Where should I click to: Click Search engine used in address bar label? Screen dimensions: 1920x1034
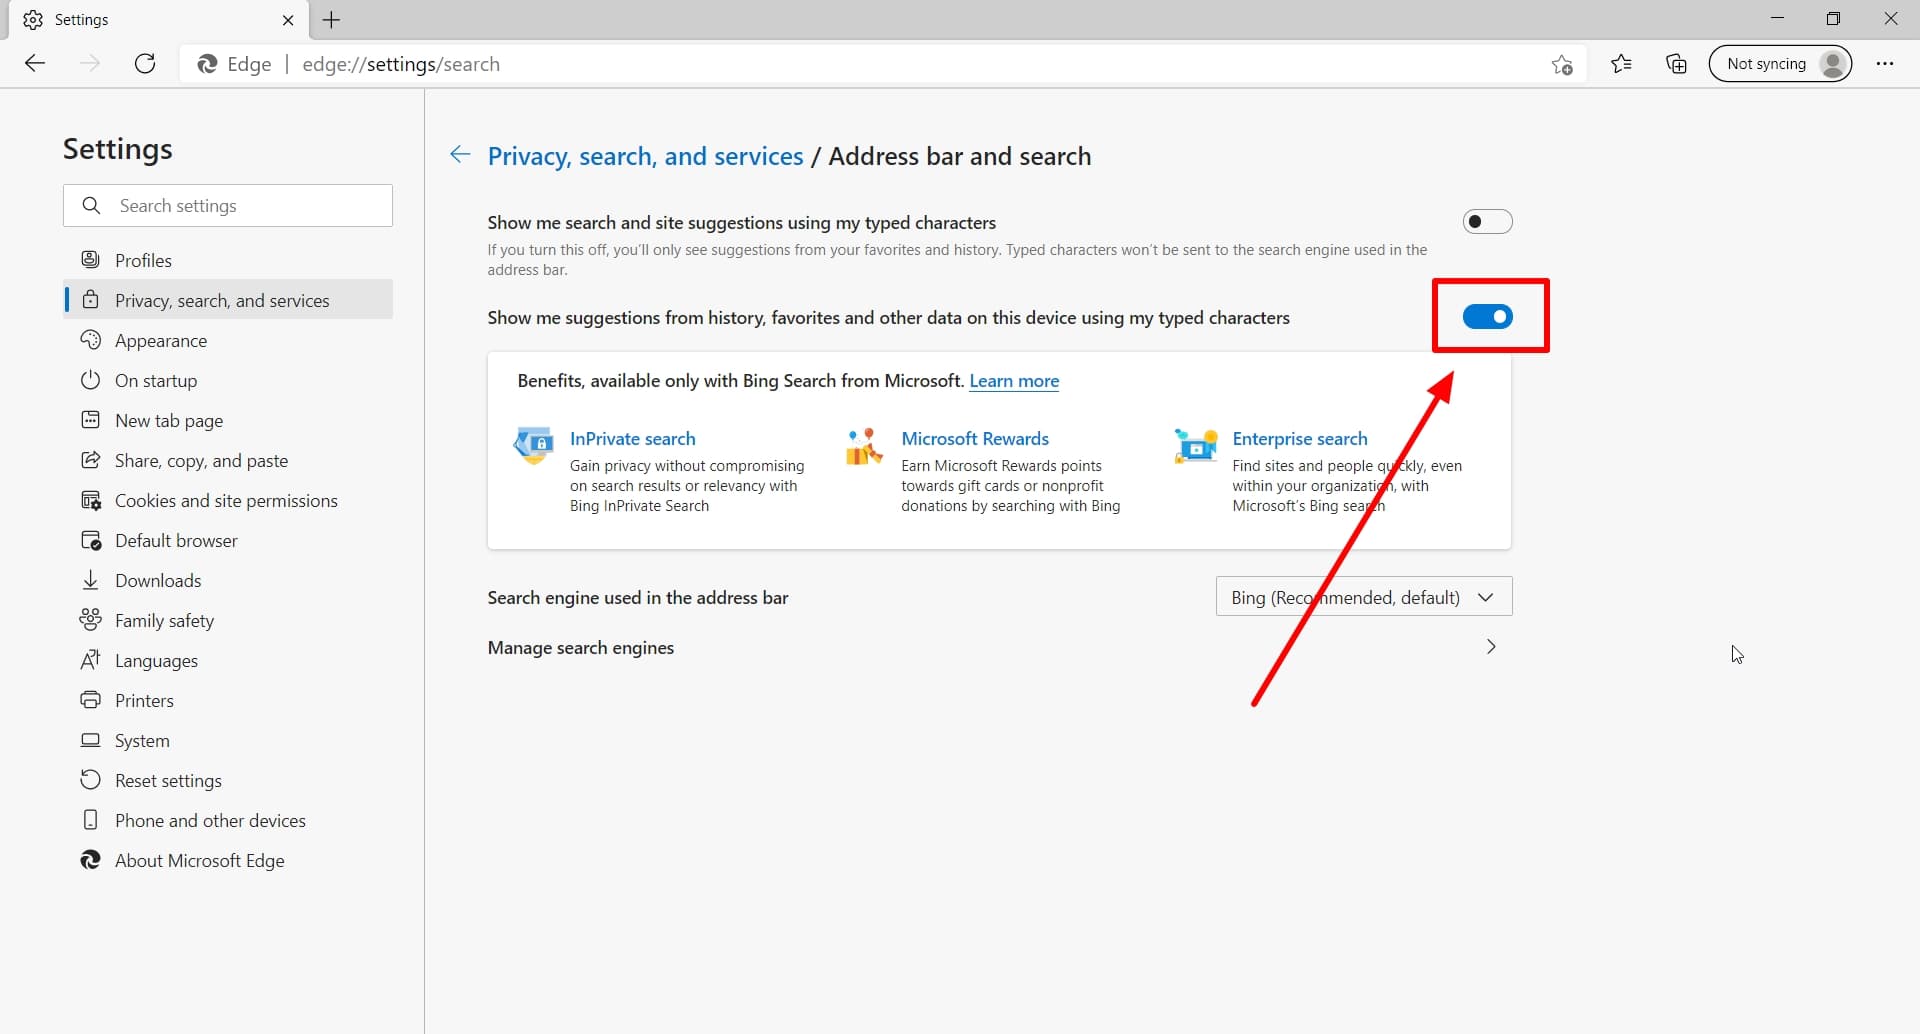[638, 598]
